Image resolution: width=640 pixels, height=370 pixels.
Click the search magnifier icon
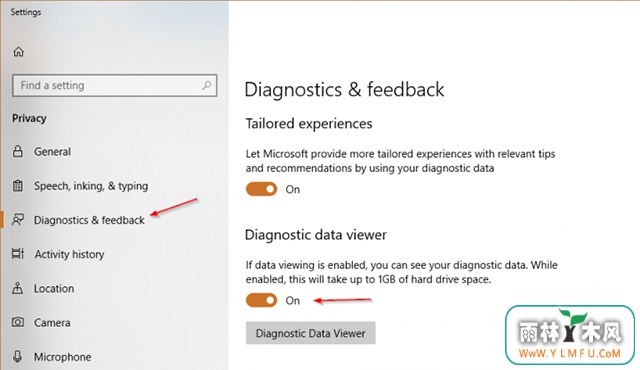coord(207,85)
